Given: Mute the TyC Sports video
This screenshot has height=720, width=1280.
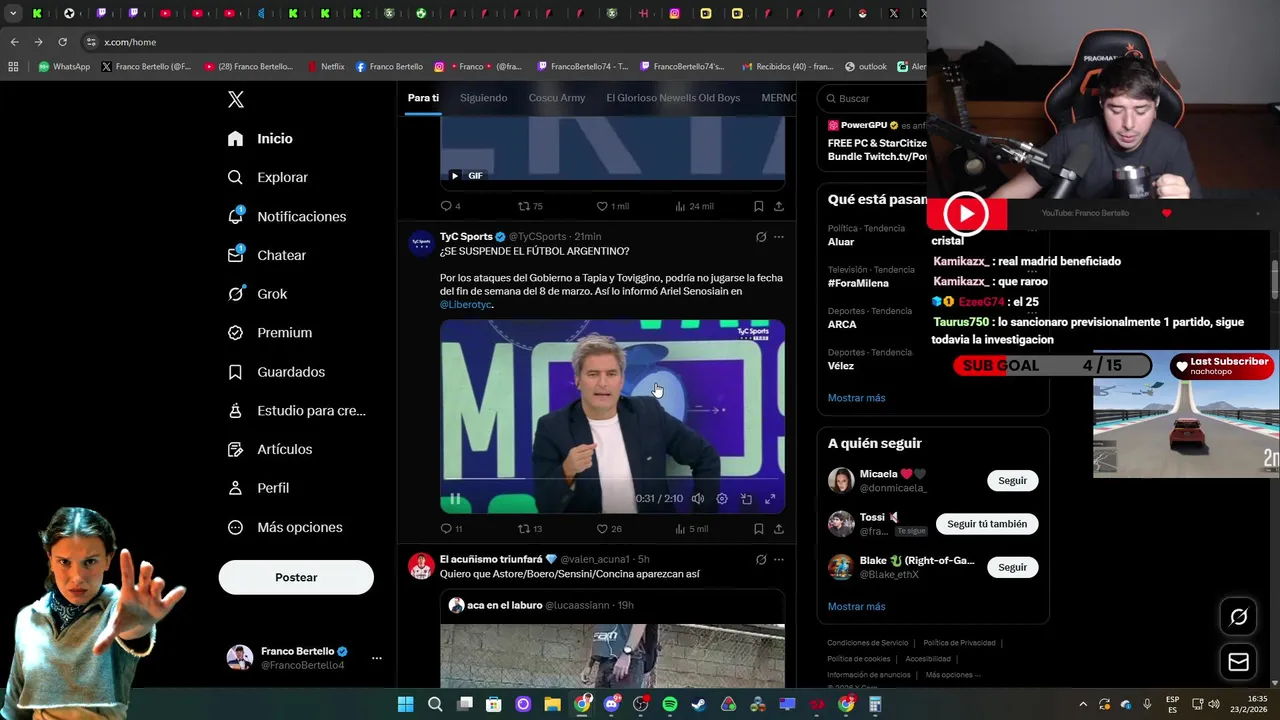Looking at the screenshot, I should tap(698, 499).
